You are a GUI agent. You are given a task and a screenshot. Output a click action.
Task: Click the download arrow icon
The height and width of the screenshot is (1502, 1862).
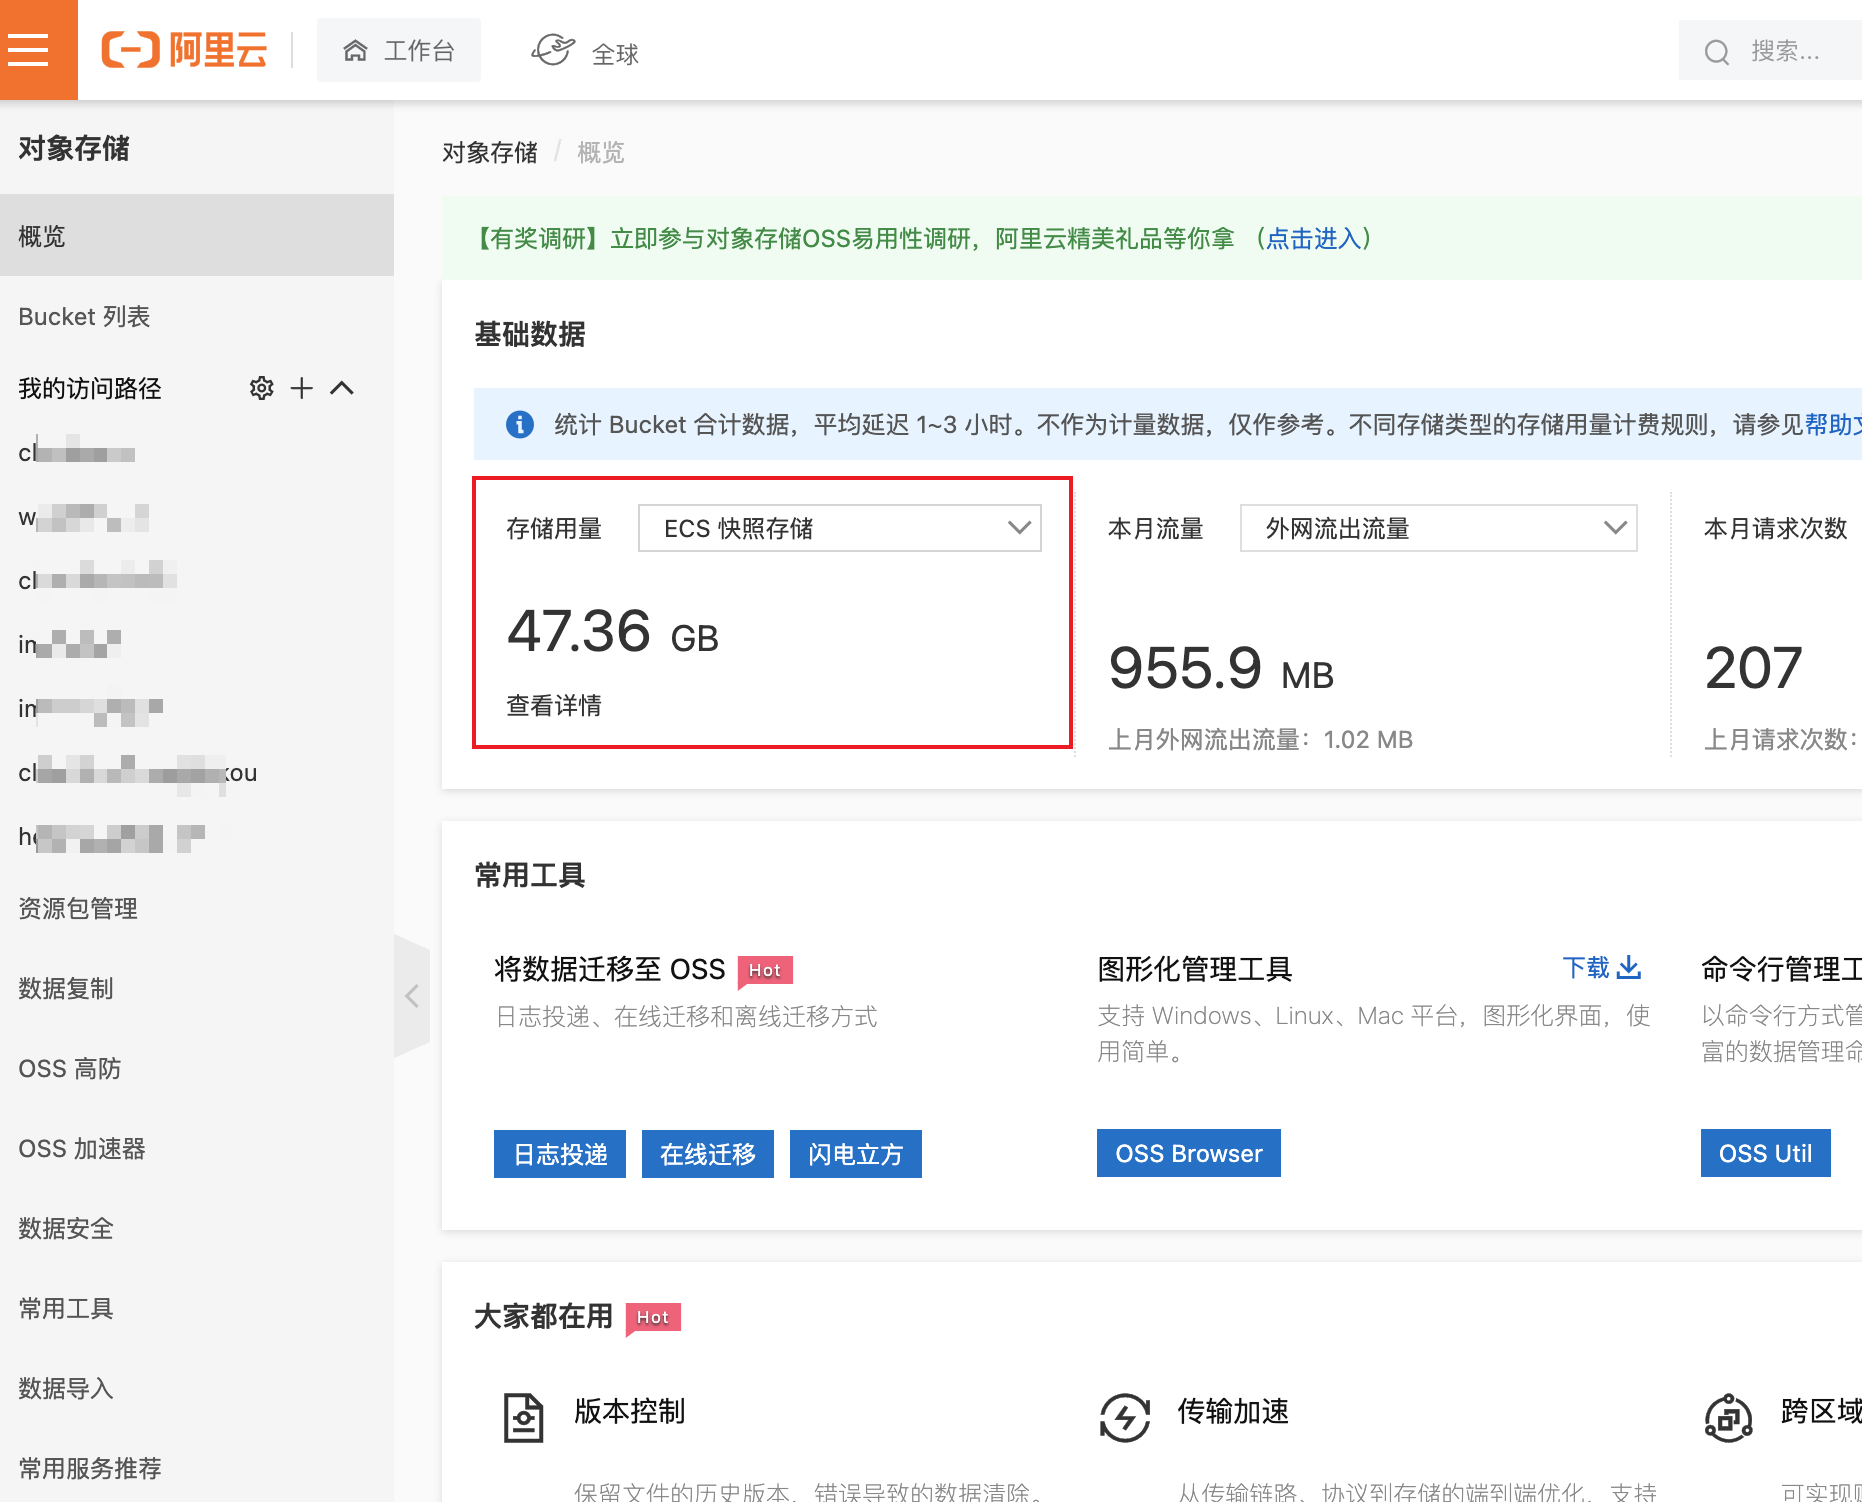point(1629,967)
